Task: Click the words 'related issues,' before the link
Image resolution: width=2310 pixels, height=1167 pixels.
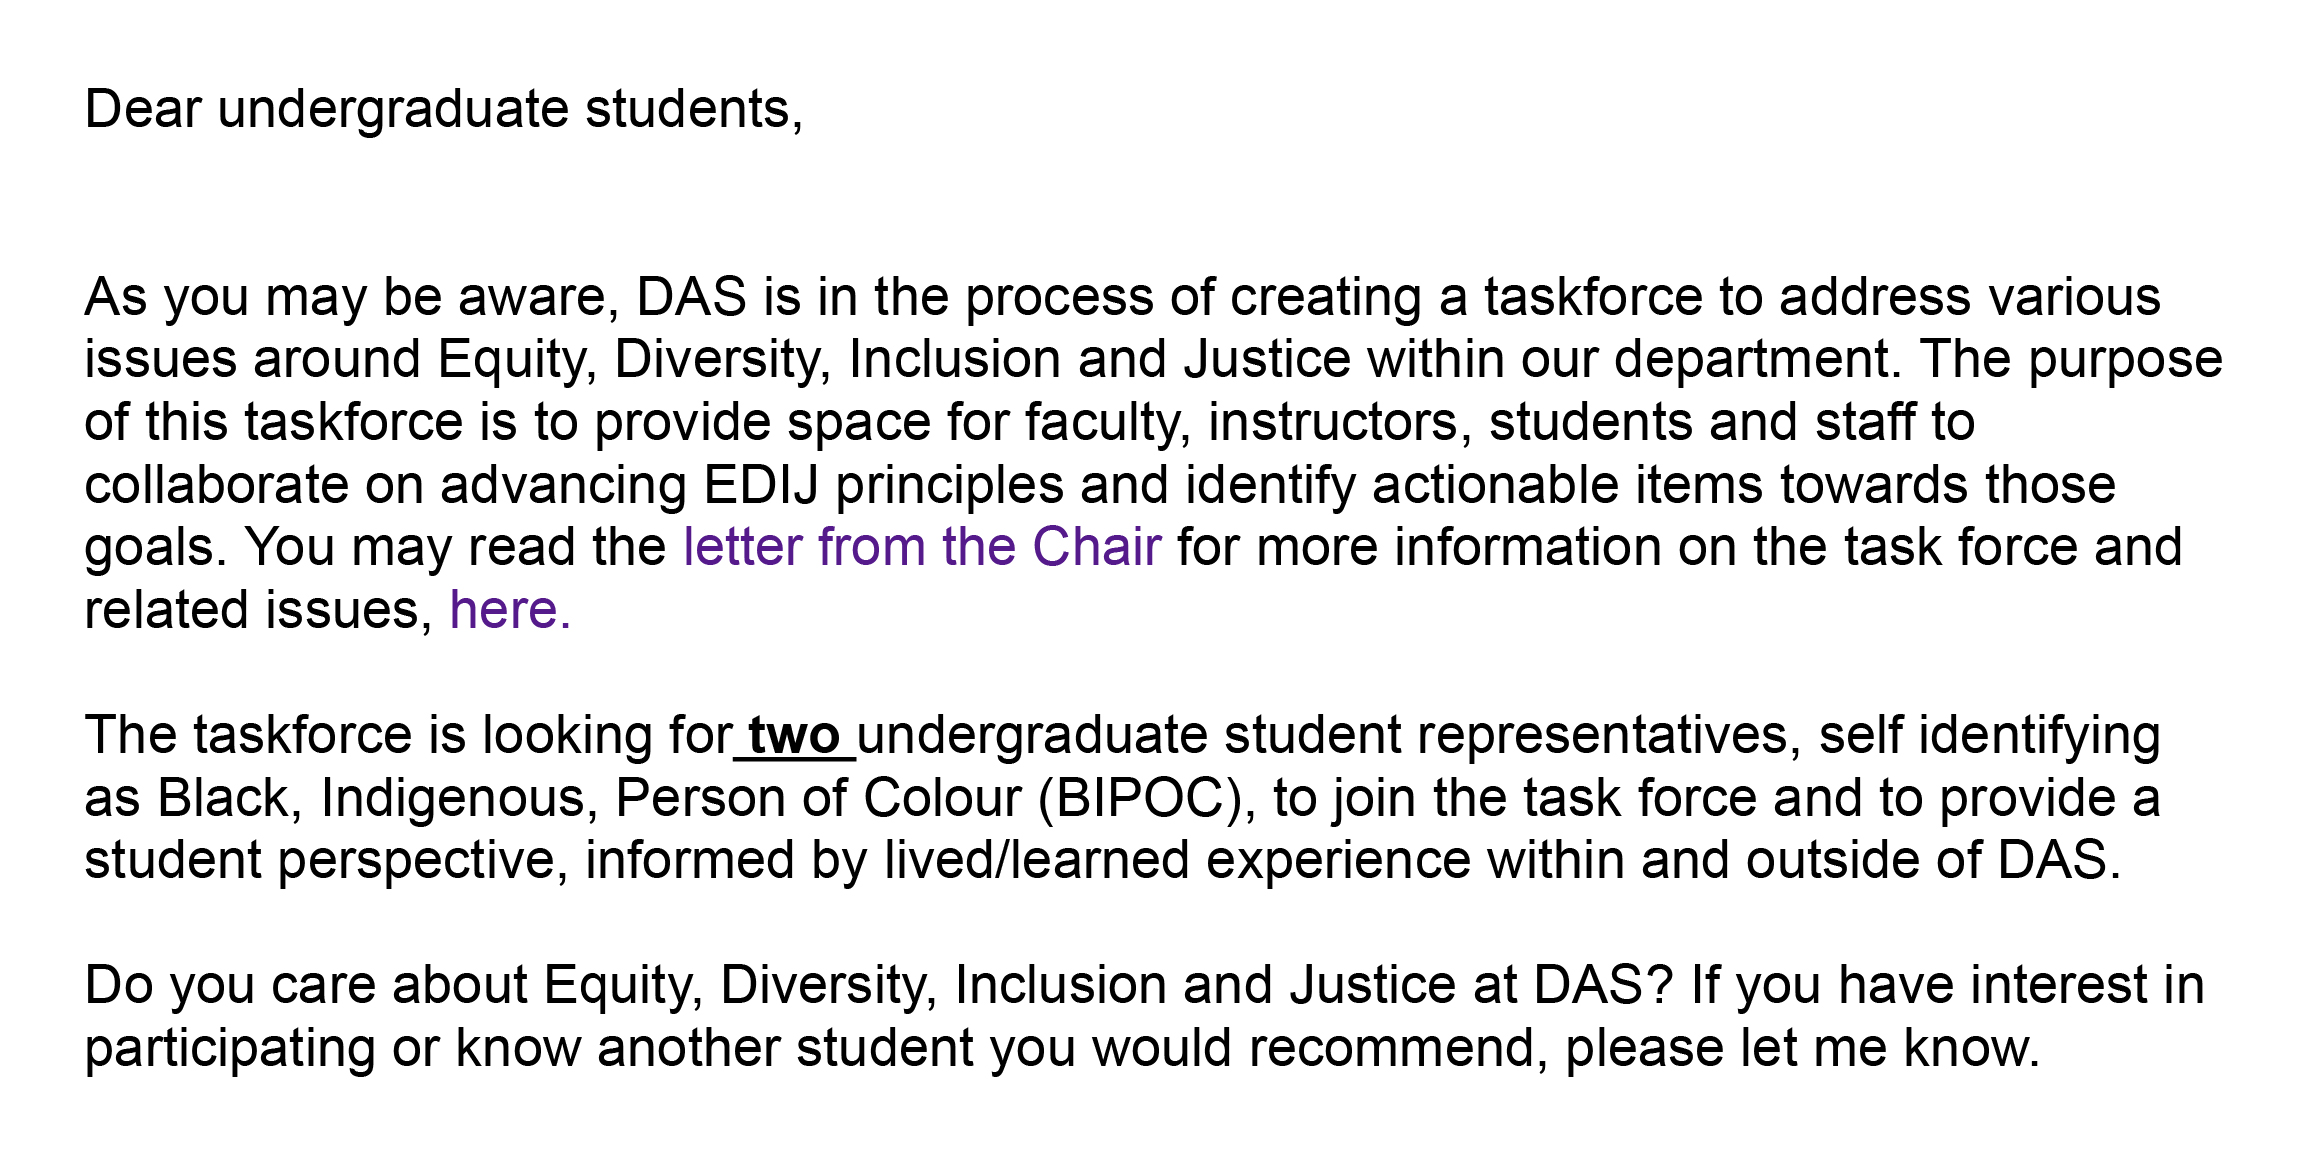Action: point(259,611)
